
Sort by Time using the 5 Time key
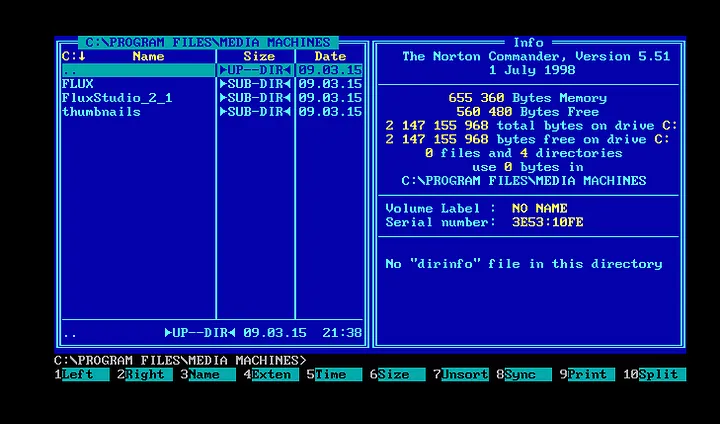334,374
